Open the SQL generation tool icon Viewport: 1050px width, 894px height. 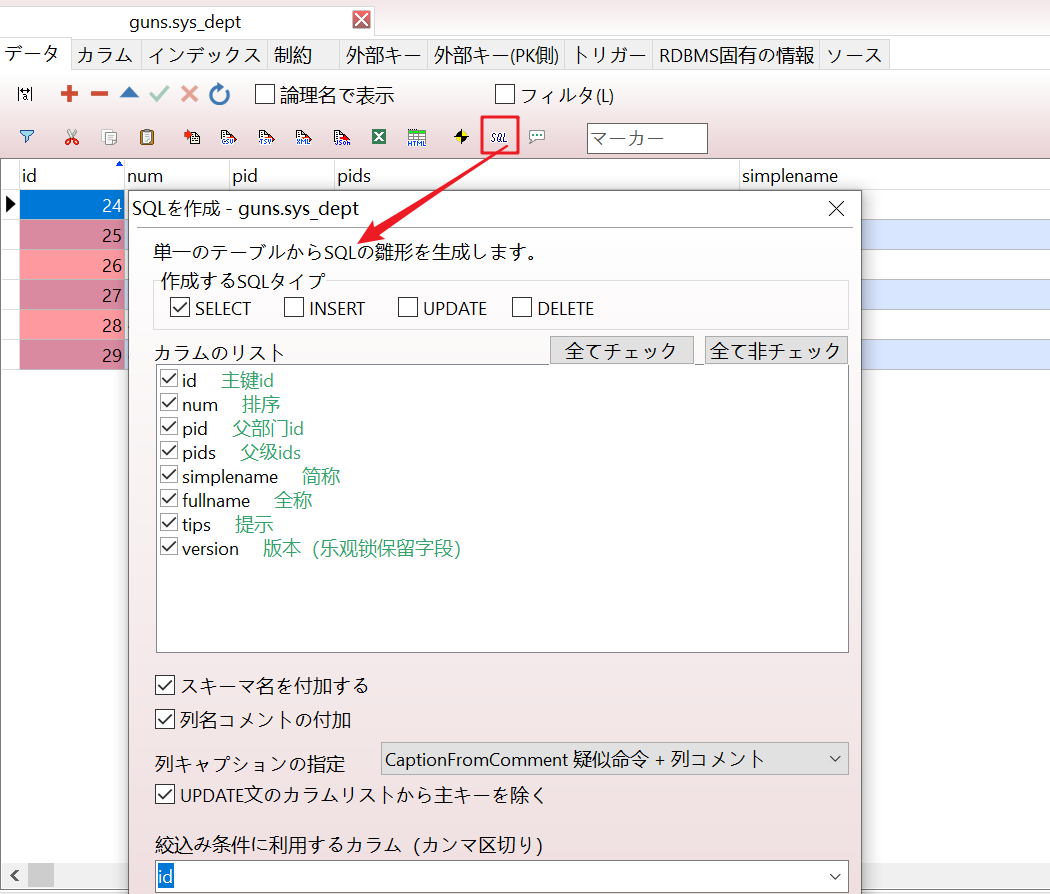[499, 137]
